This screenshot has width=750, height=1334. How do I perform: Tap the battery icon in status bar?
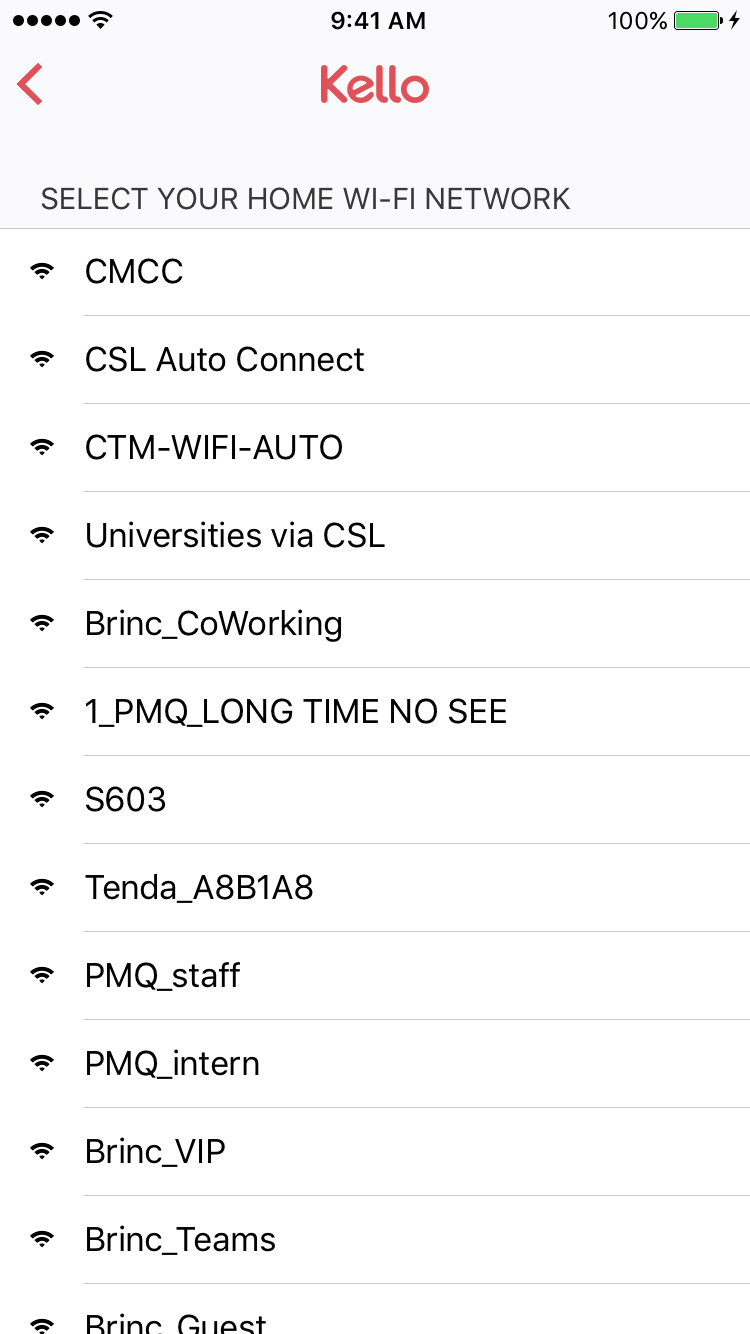tap(697, 20)
